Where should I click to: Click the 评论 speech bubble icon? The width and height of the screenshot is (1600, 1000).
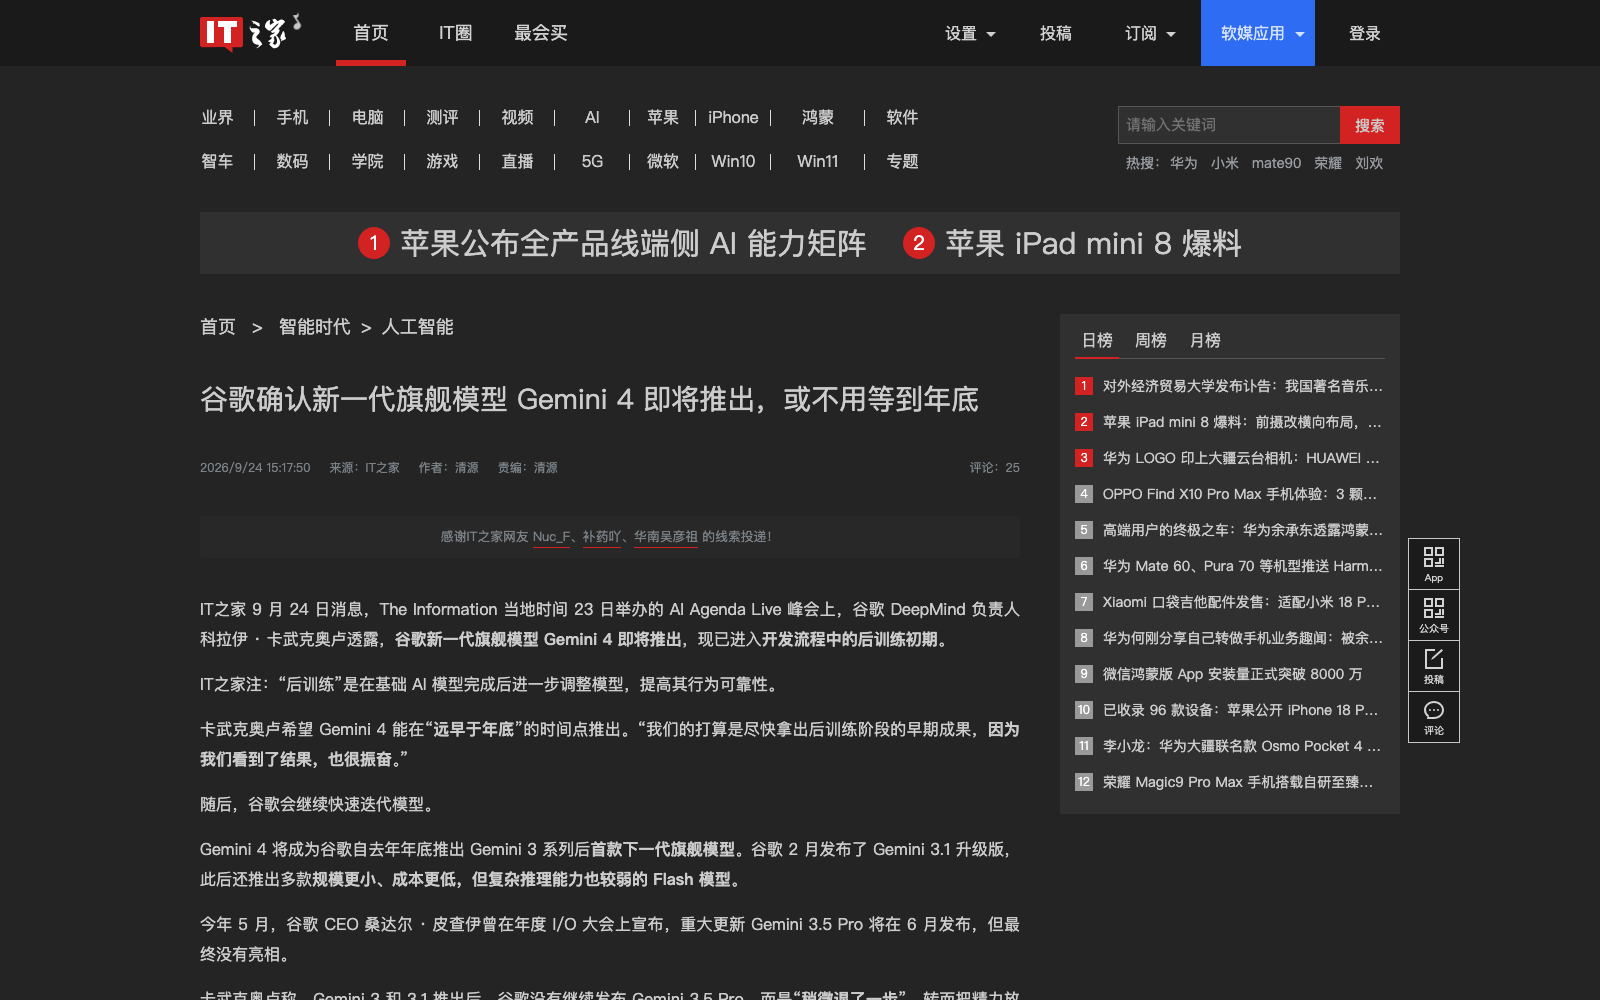click(1434, 717)
